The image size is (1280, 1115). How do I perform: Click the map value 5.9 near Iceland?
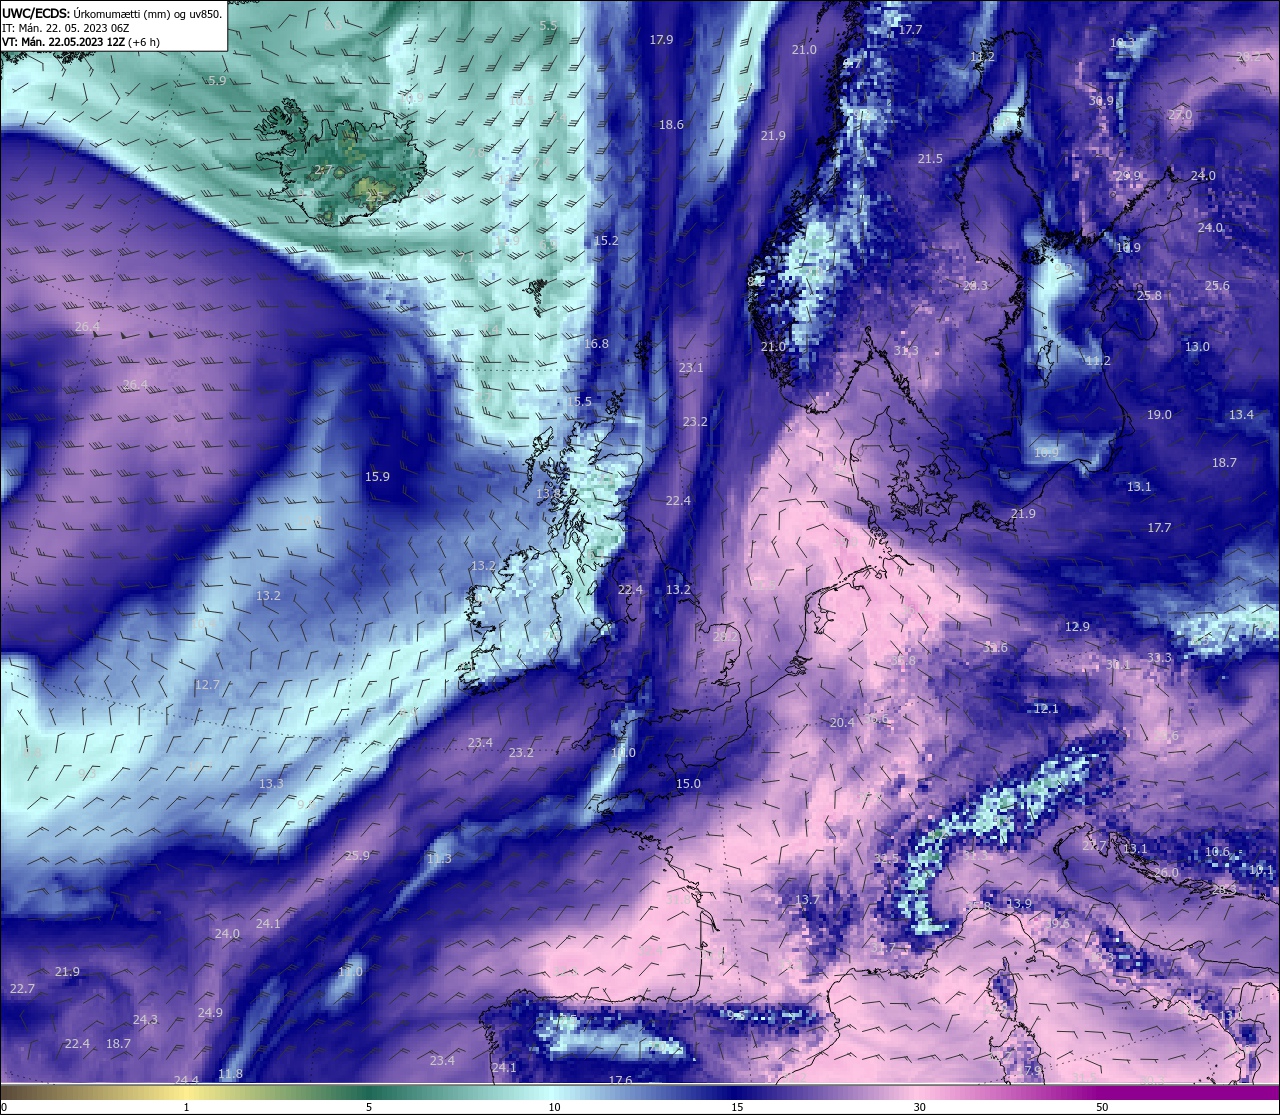tap(217, 81)
